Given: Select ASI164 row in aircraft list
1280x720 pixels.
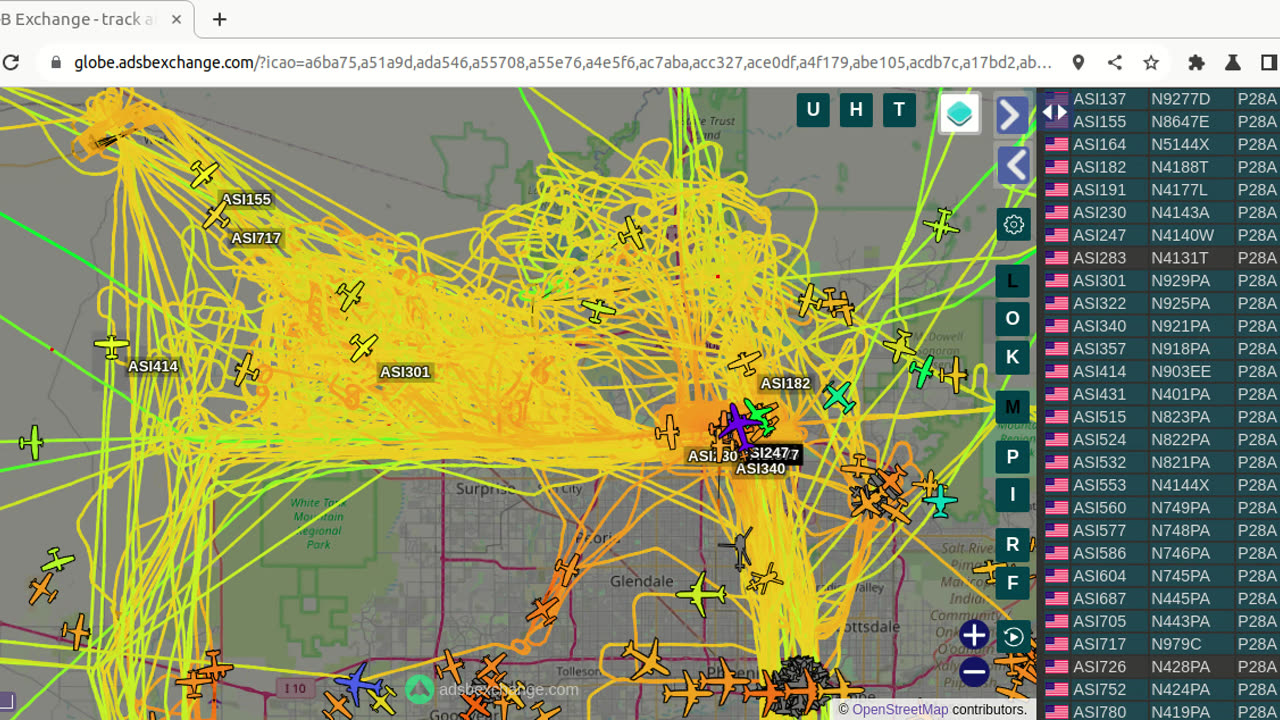Looking at the screenshot, I should point(1160,144).
